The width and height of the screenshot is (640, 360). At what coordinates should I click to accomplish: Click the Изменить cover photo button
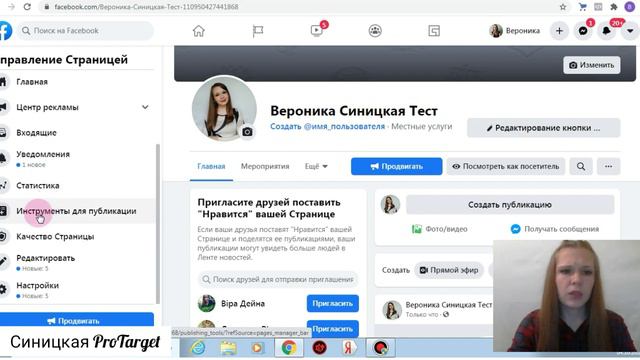[592, 65]
